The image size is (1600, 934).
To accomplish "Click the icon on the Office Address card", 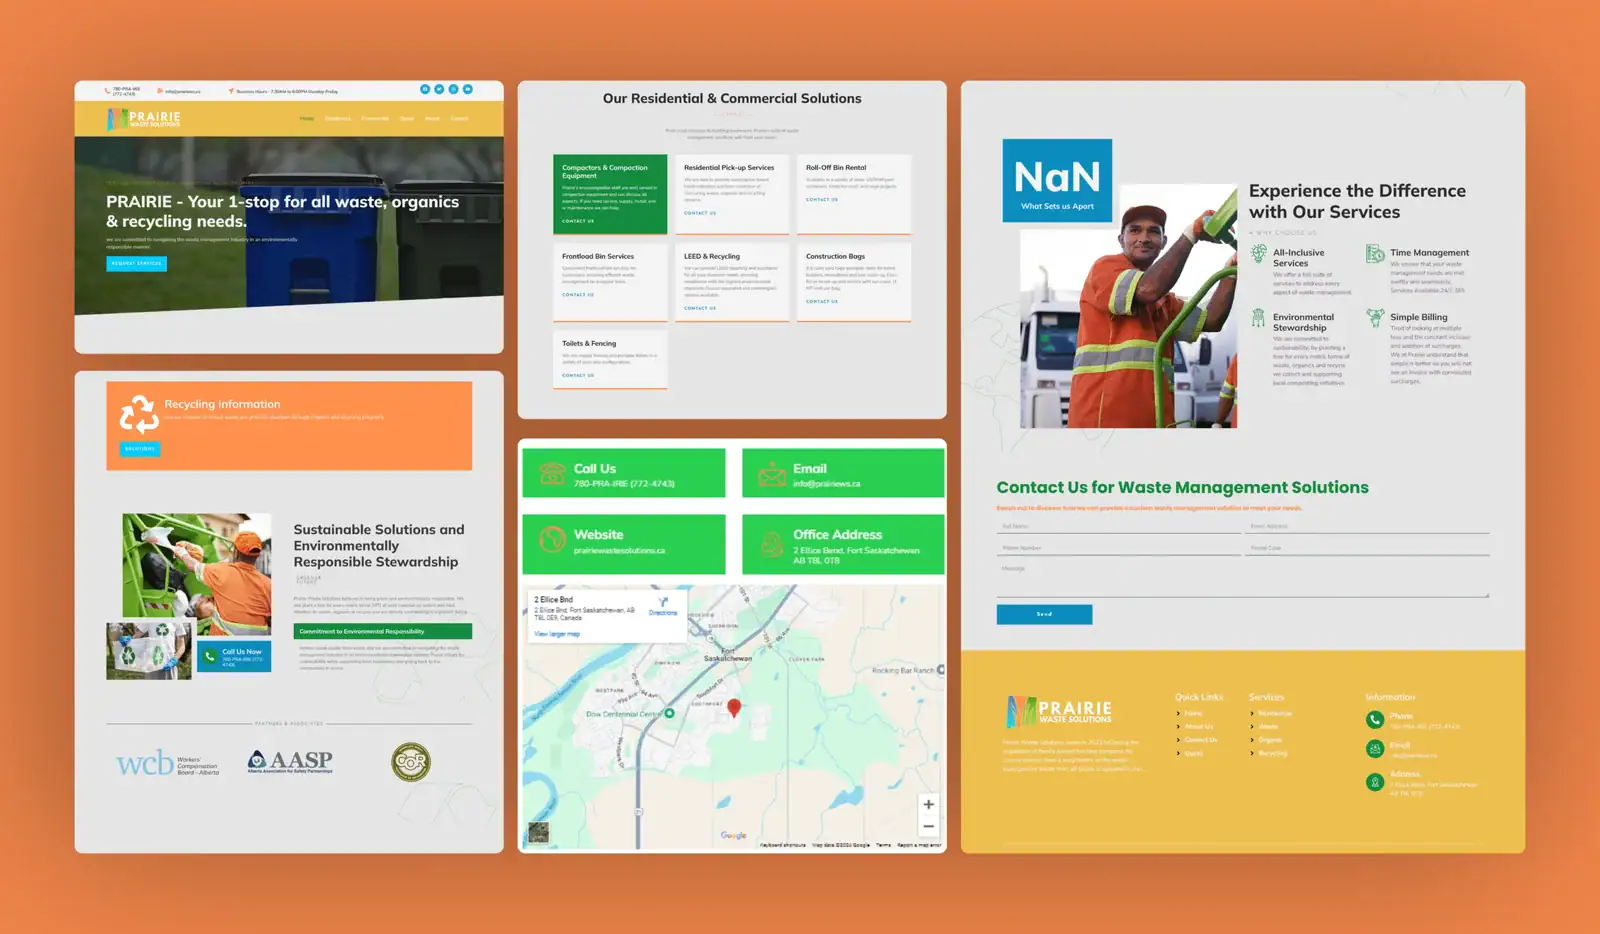I will click(770, 545).
